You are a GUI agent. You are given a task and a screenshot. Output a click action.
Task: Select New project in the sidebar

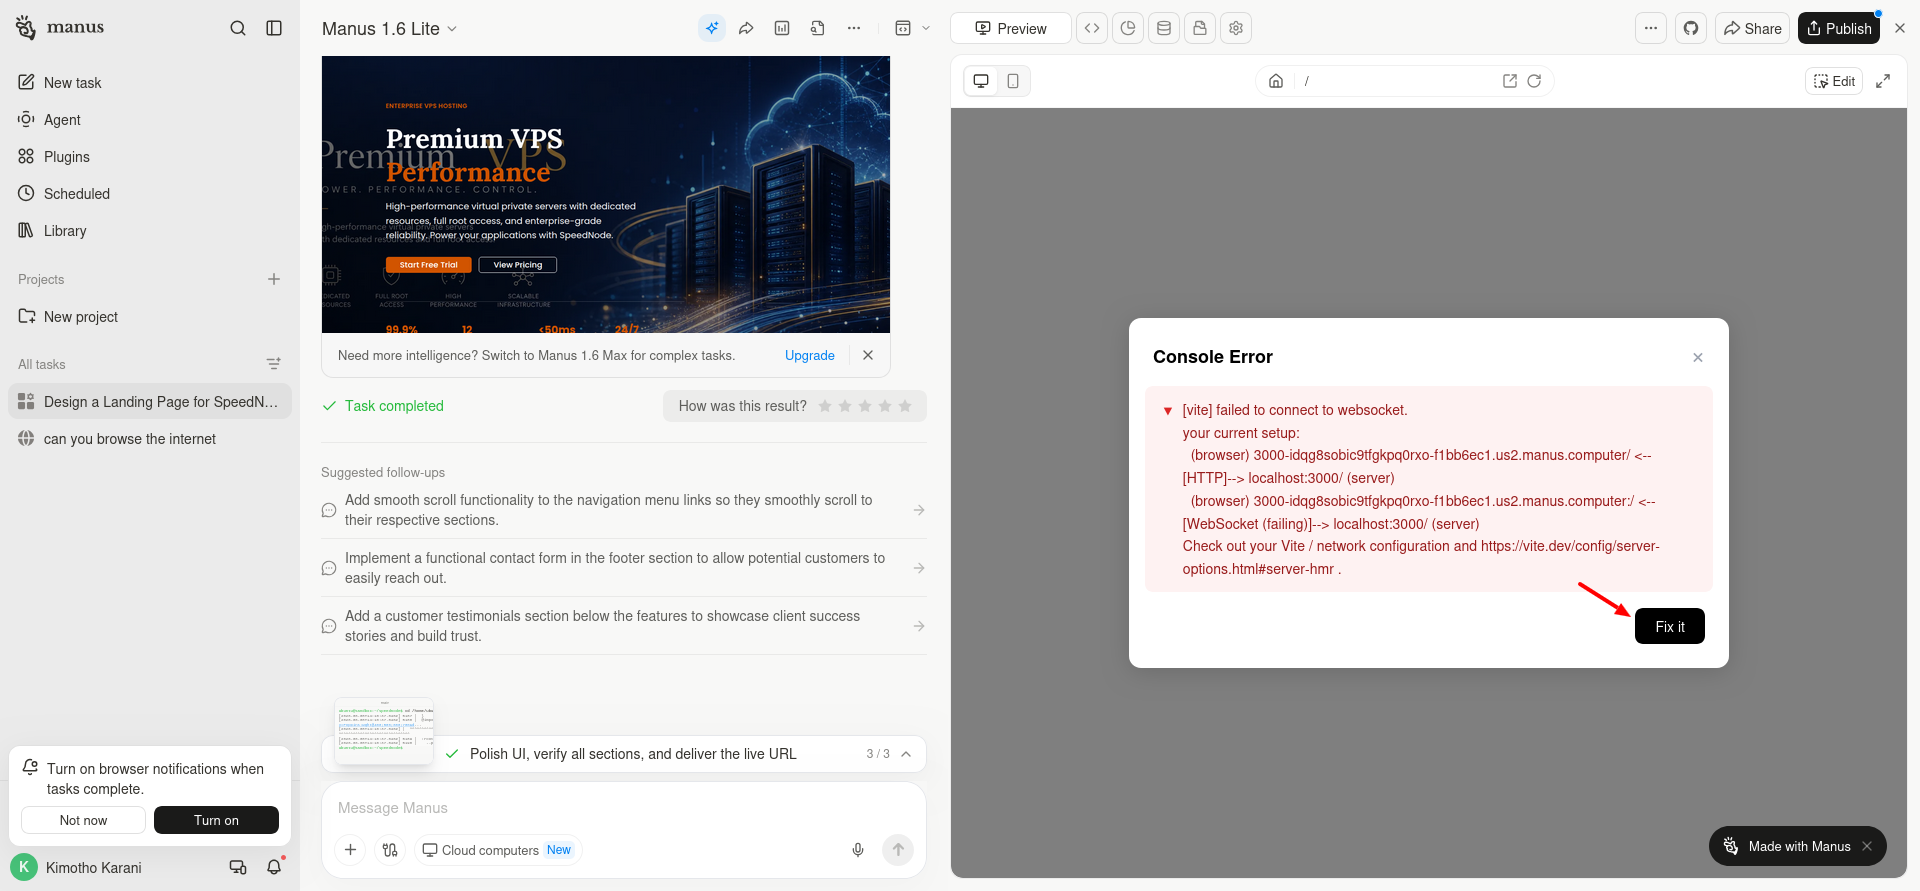click(150, 317)
